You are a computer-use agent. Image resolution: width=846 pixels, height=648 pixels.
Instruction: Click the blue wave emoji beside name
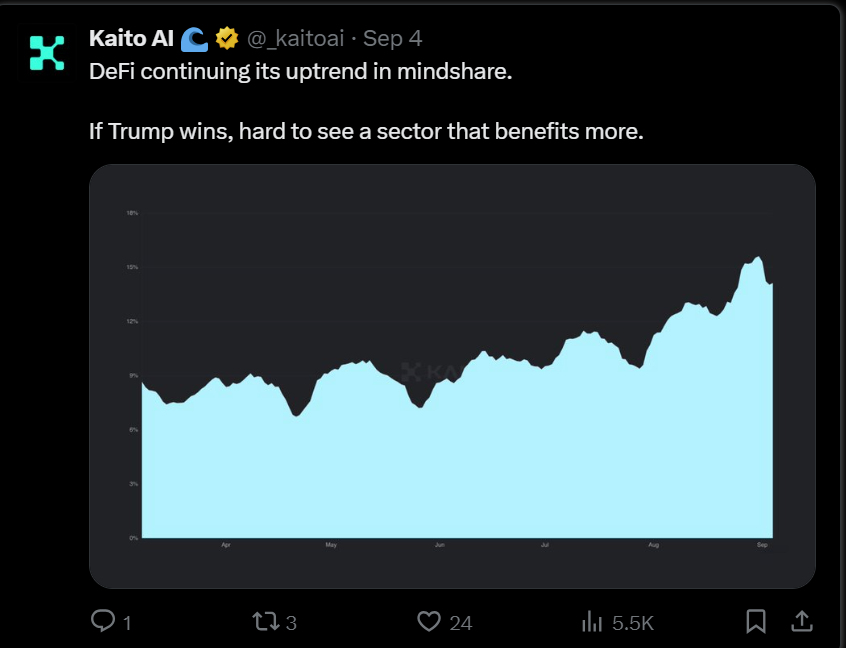coord(195,39)
